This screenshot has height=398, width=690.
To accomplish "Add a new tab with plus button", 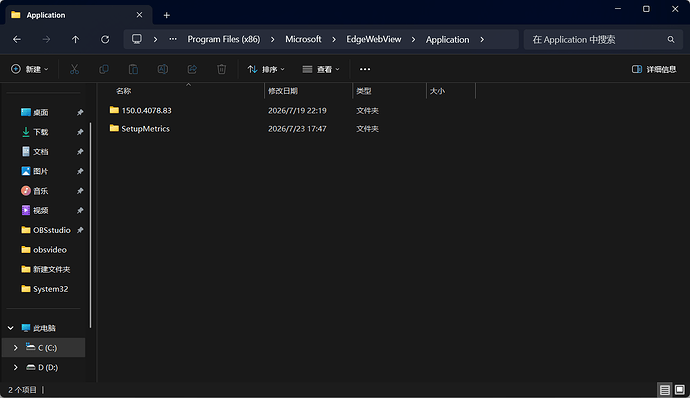I will point(166,15).
